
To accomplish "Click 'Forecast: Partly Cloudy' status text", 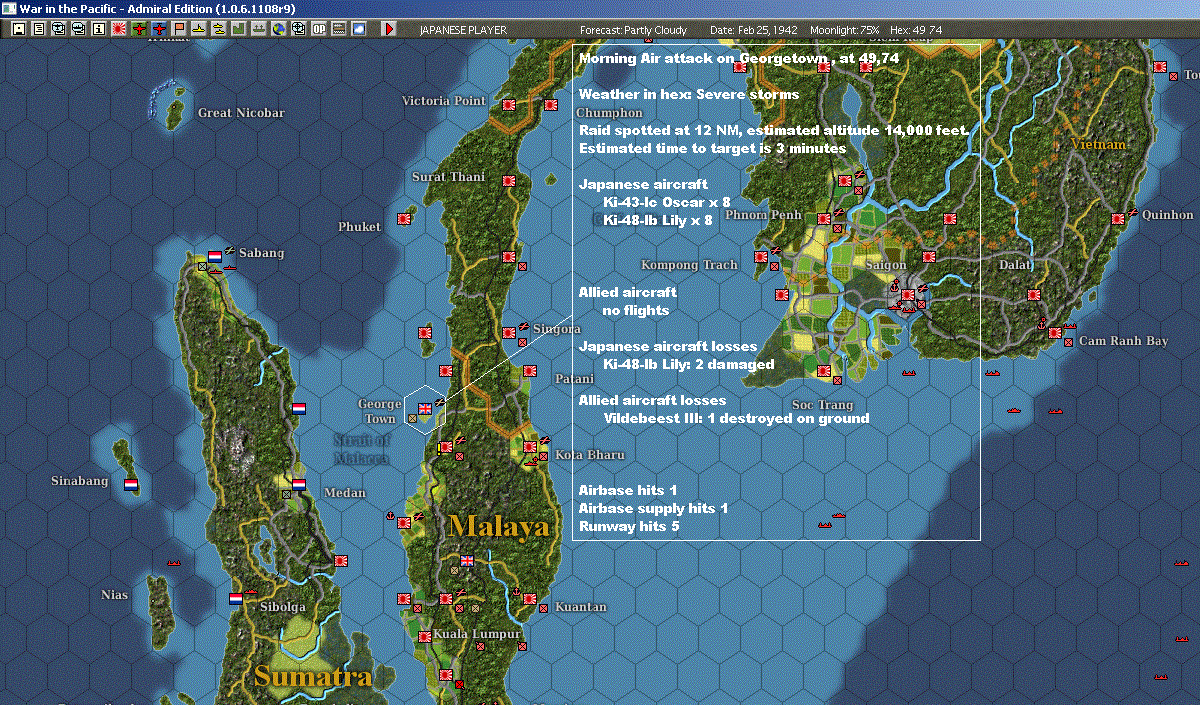I will point(633,30).
